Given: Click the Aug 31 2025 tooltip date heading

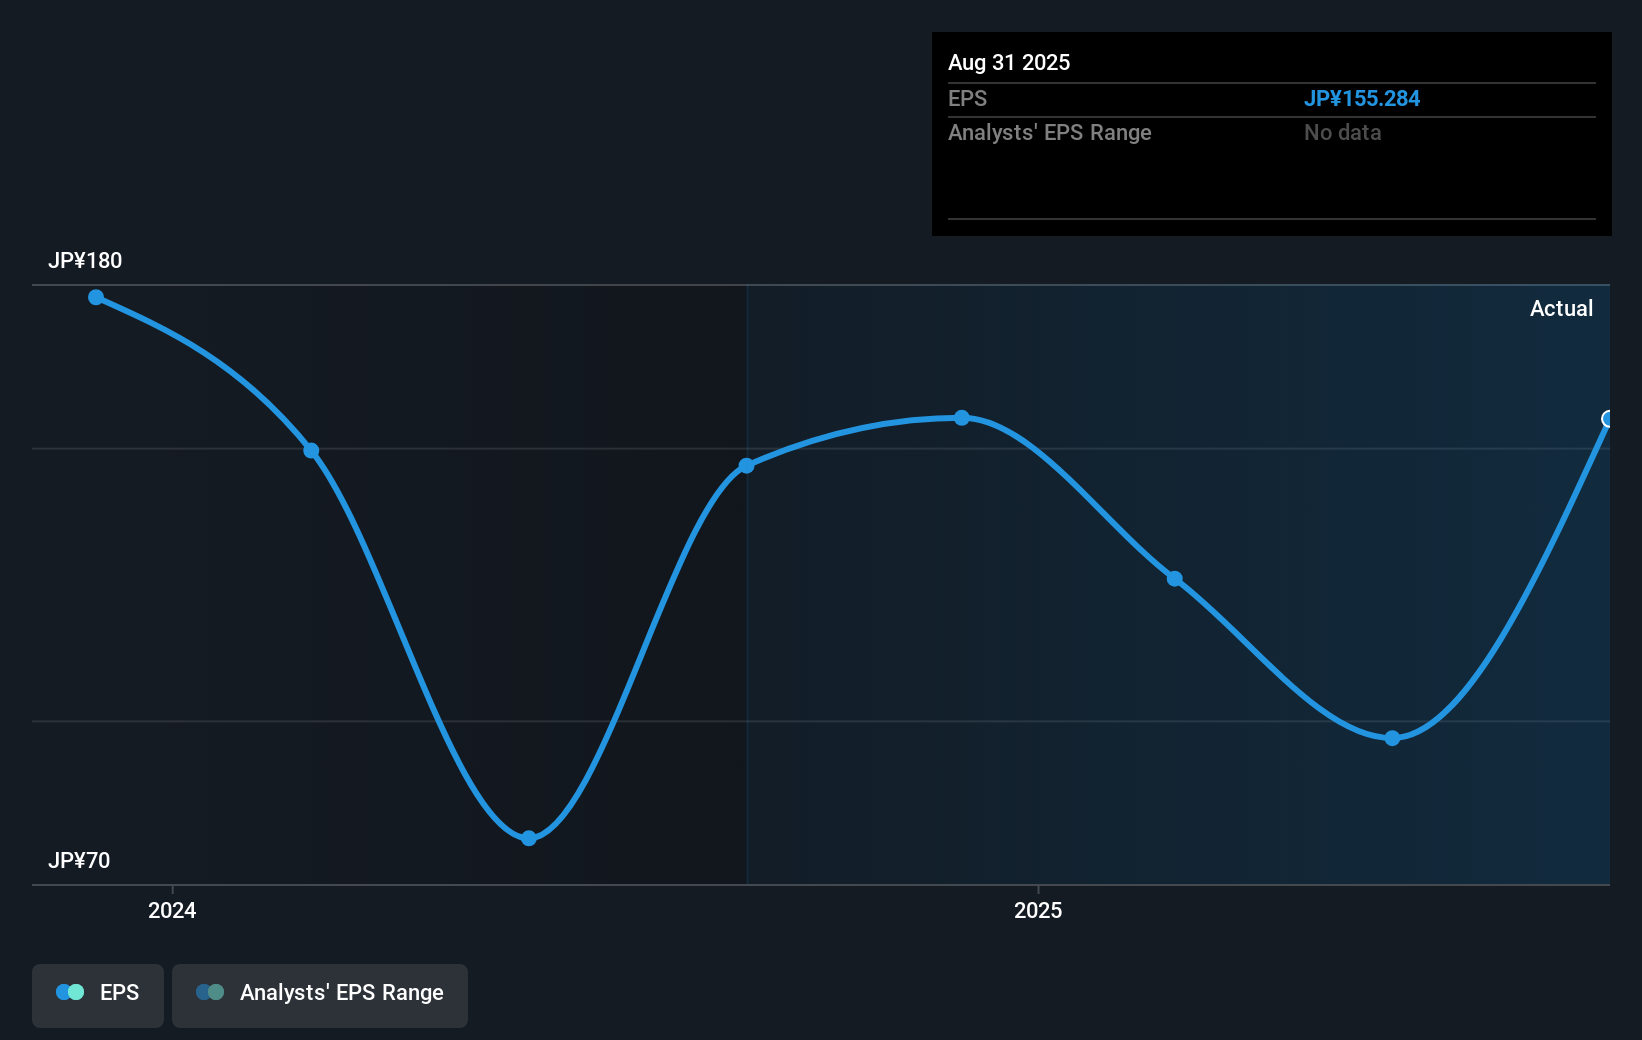Looking at the screenshot, I should pyautogui.click(x=1009, y=62).
